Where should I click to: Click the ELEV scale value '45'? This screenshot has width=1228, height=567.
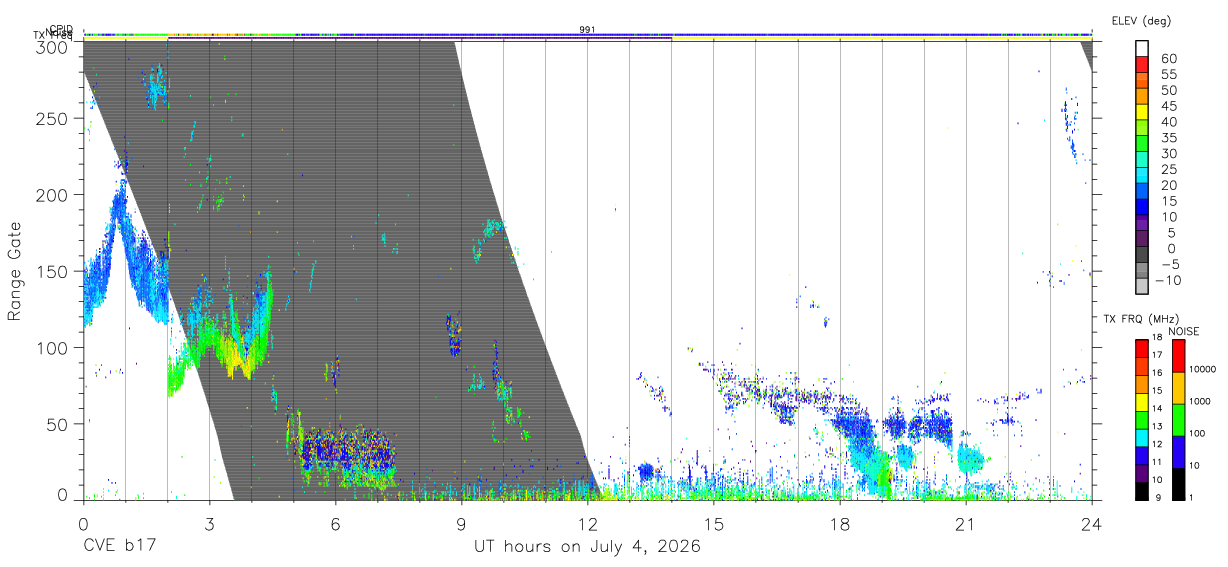click(x=1168, y=106)
